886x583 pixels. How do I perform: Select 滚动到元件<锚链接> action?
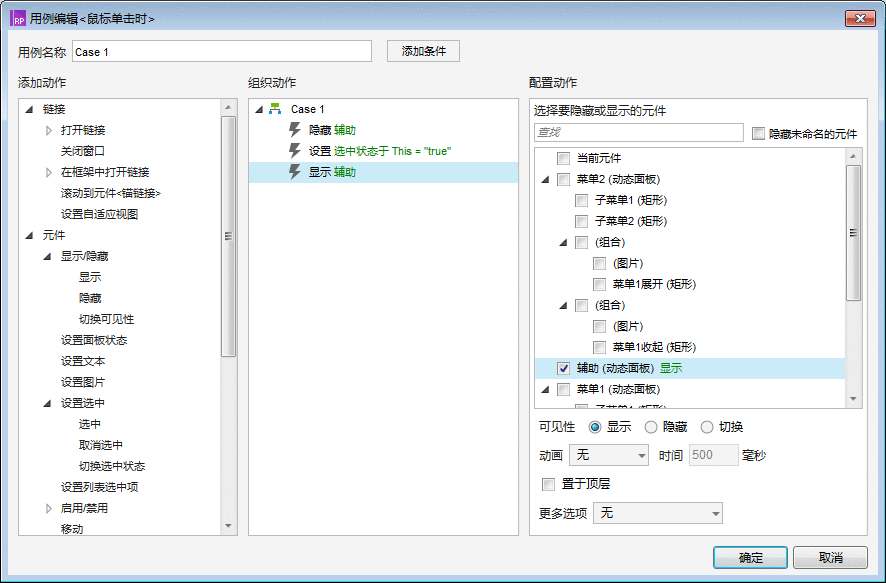click(x=111, y=193)
